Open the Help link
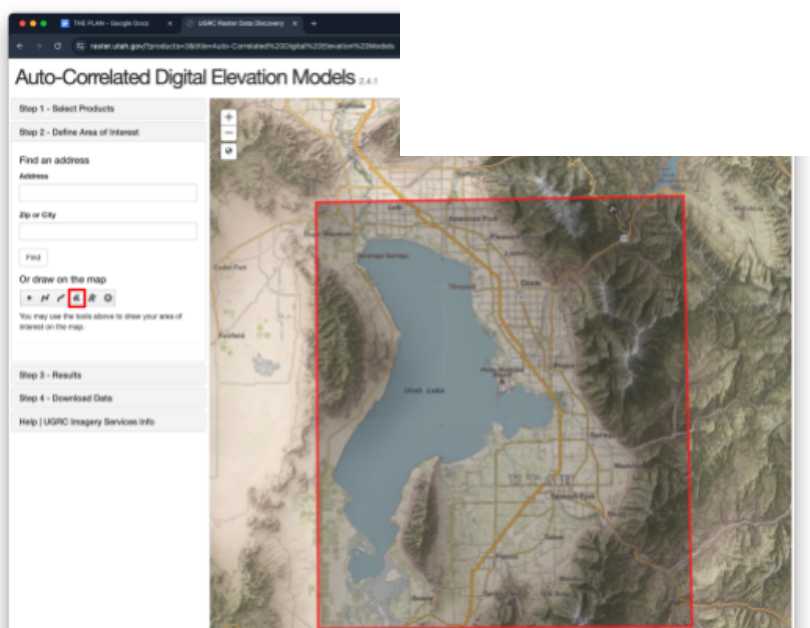This screenshot has height=628, width=810. 28,422
